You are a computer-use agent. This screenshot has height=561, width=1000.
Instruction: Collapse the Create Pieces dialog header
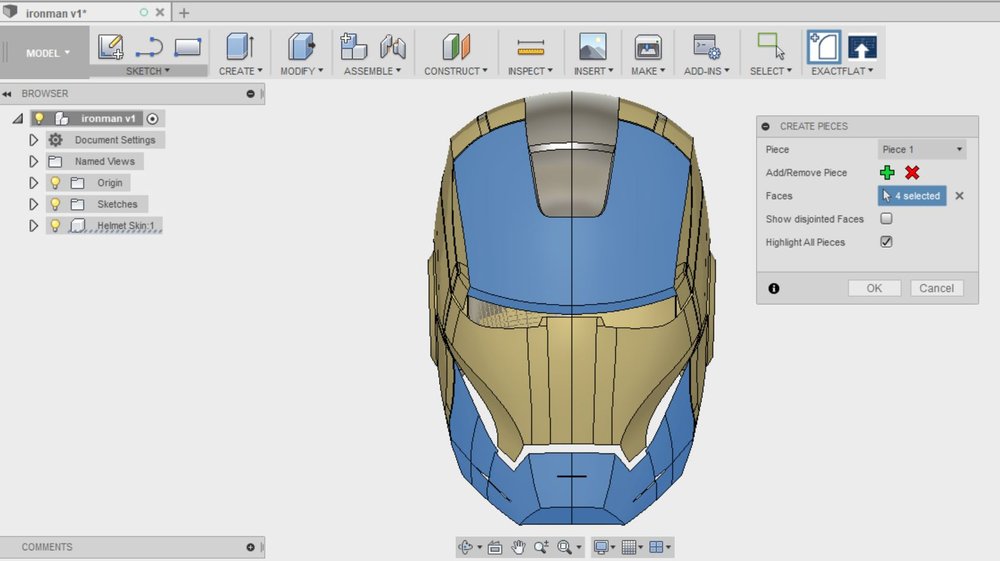click(765, 126)
